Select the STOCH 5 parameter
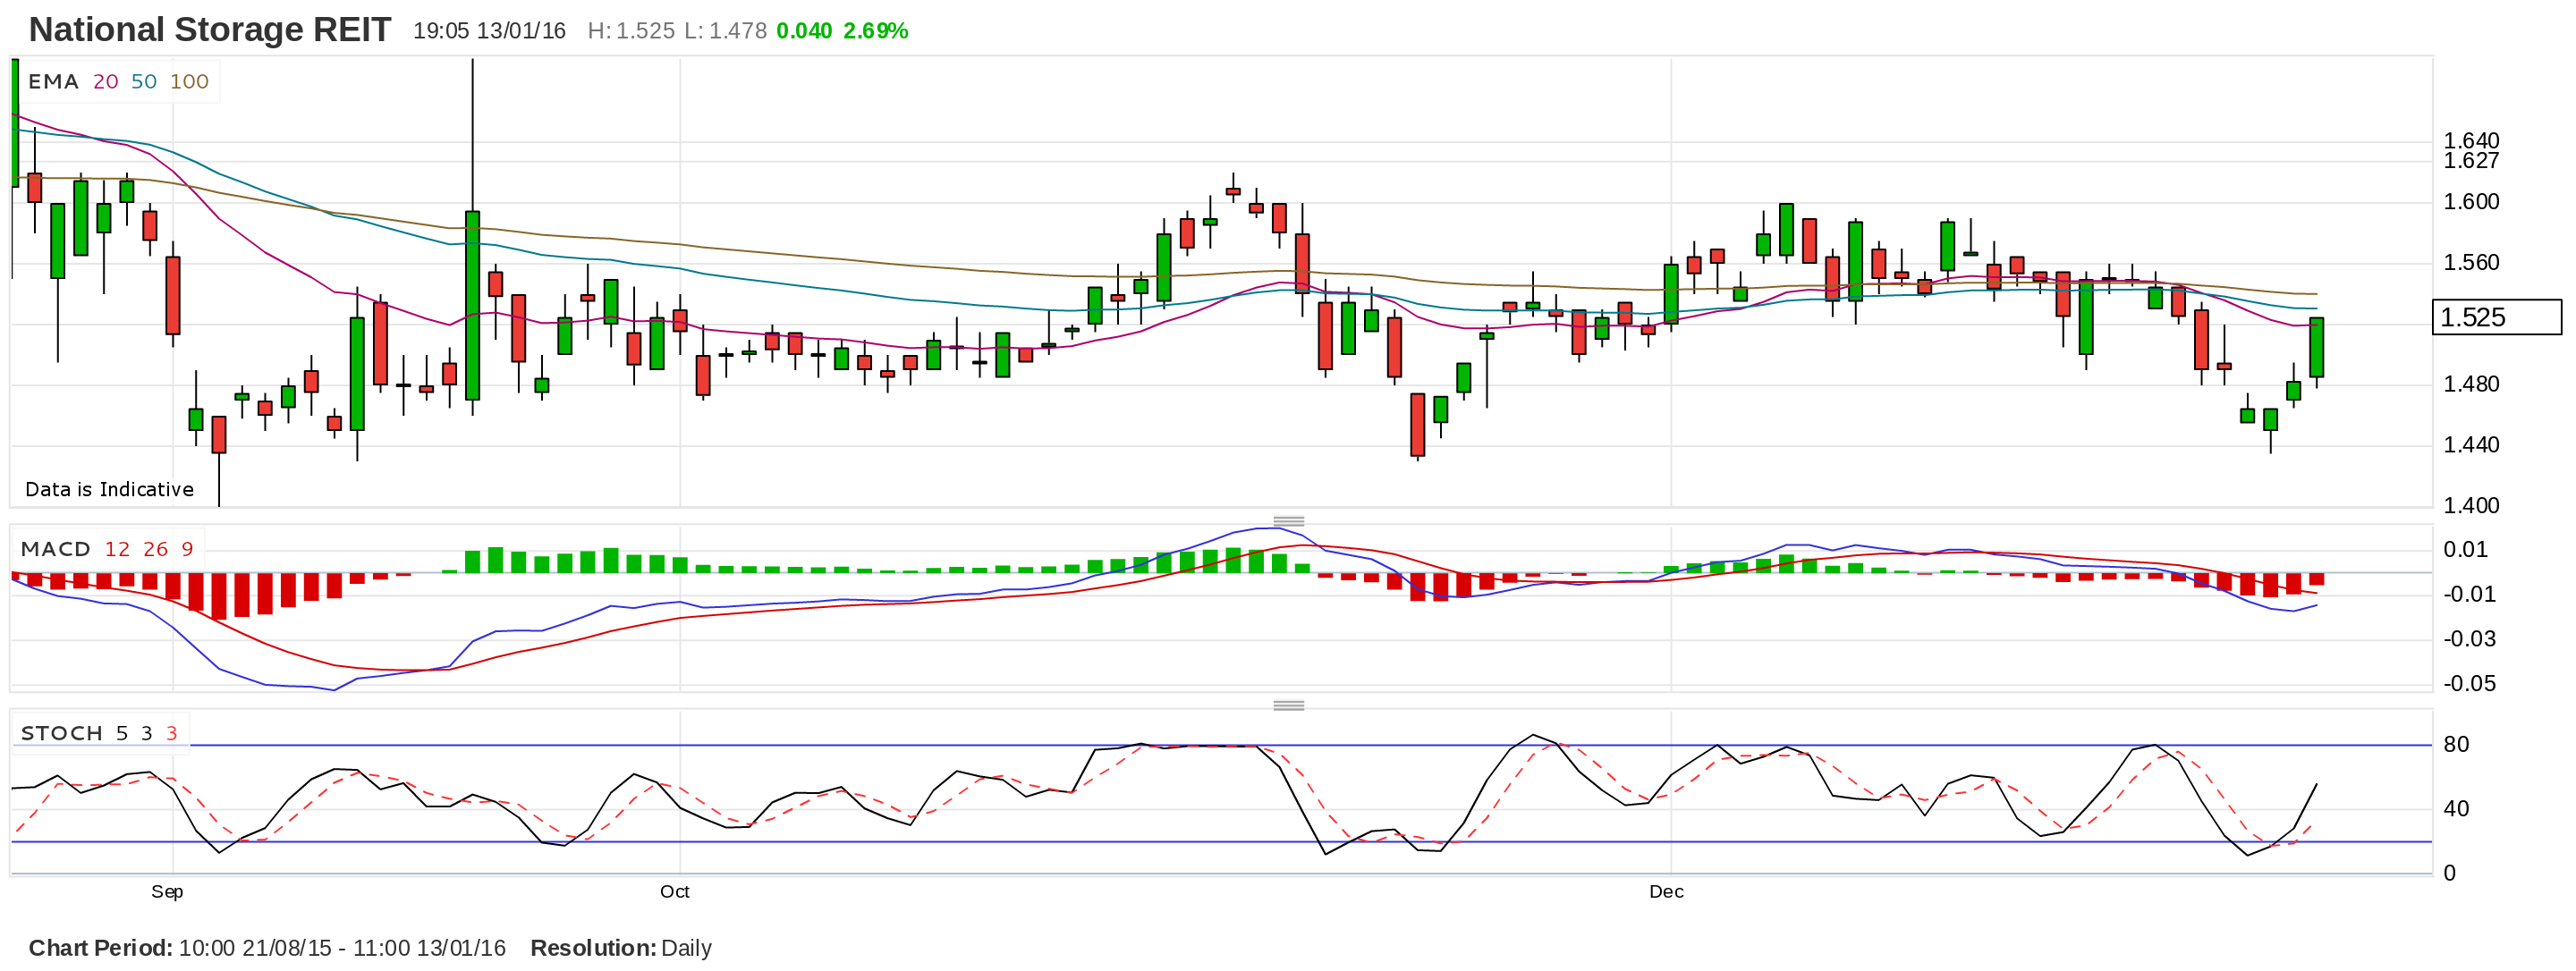The width and height of the screenshot is (2576, 971). click(122, 733)
